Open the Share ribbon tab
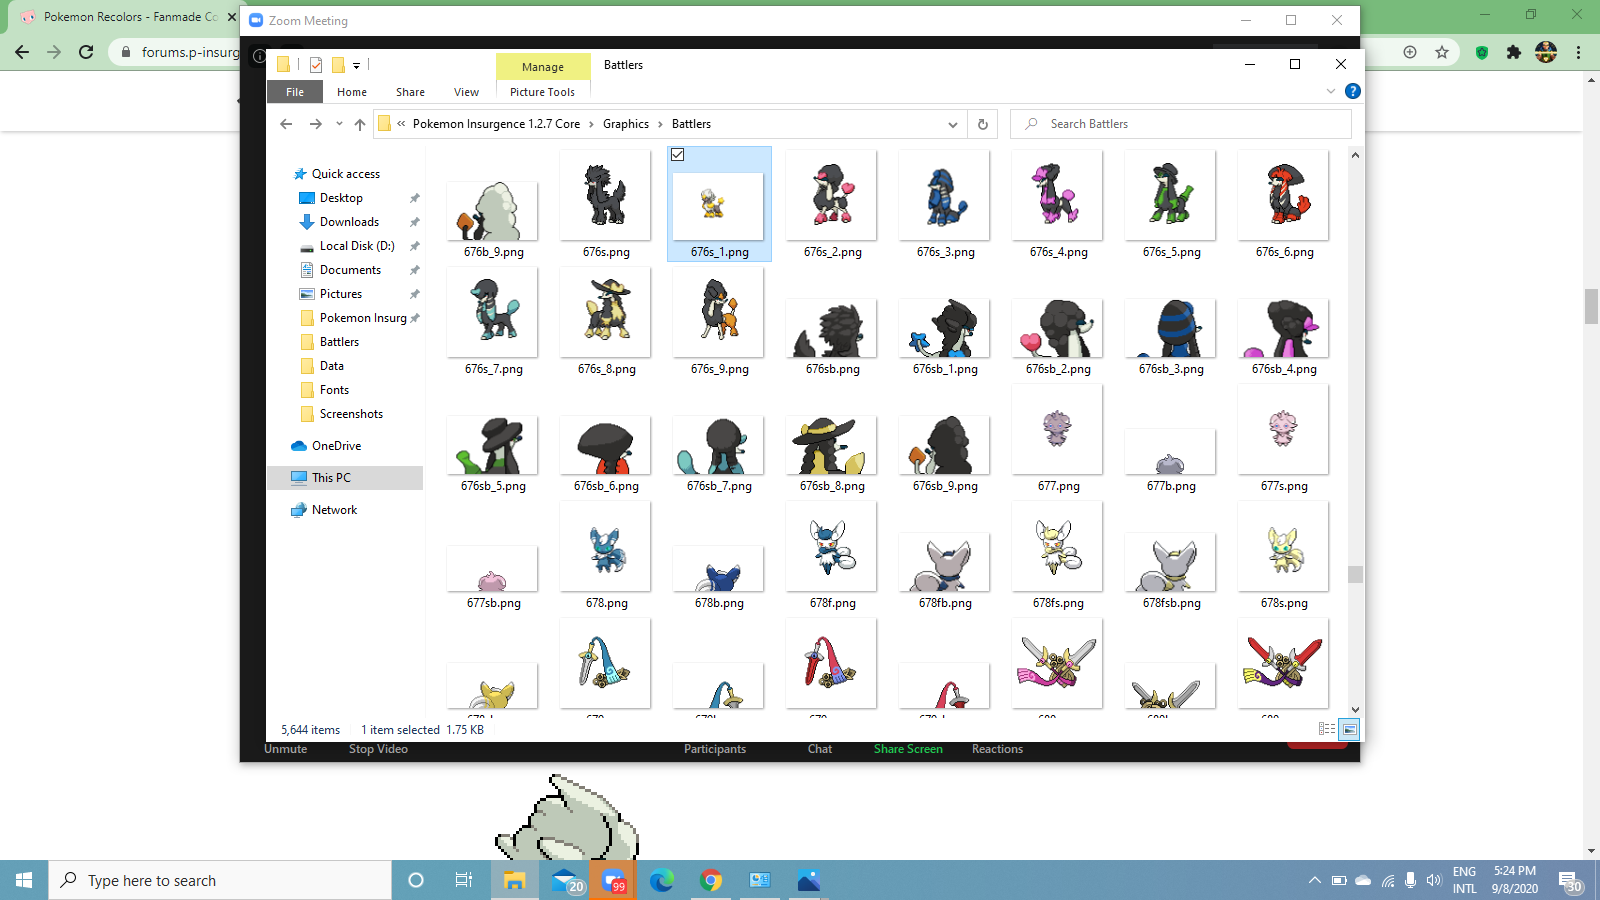 tap(410, 92)
